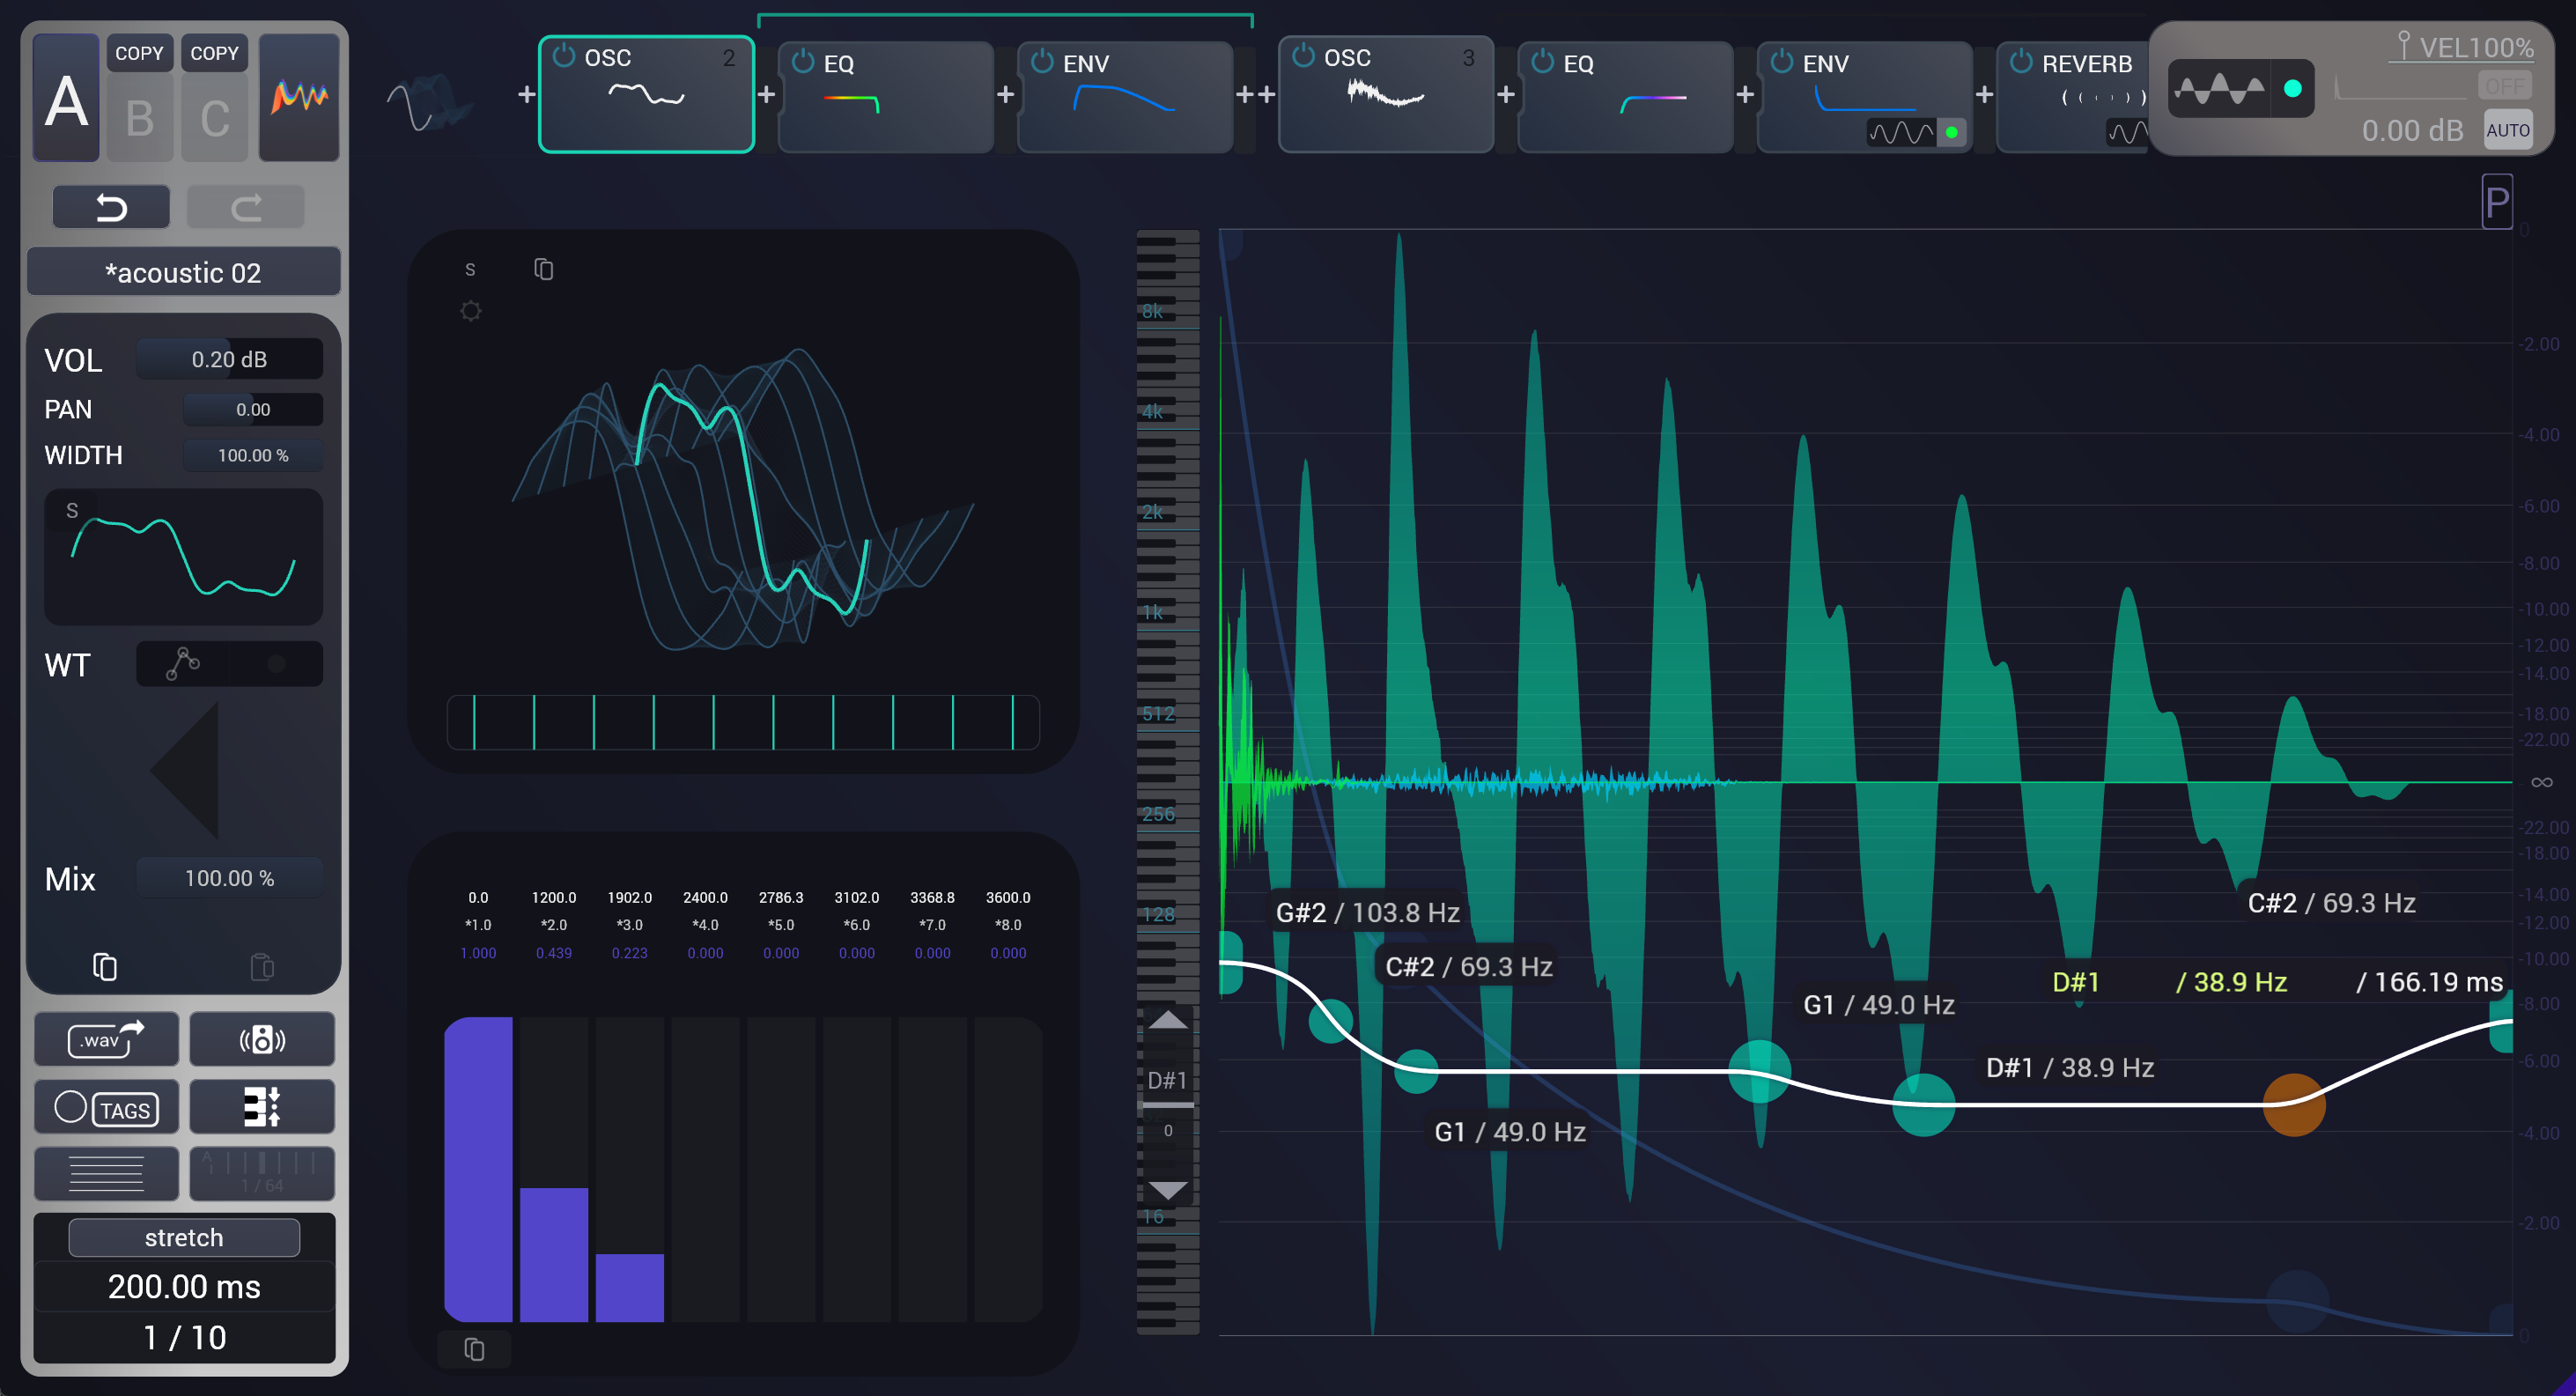Click up arrow above D#1 note
Viewport: 2576px width, 1396px height.
[x=1167, y=1020]
